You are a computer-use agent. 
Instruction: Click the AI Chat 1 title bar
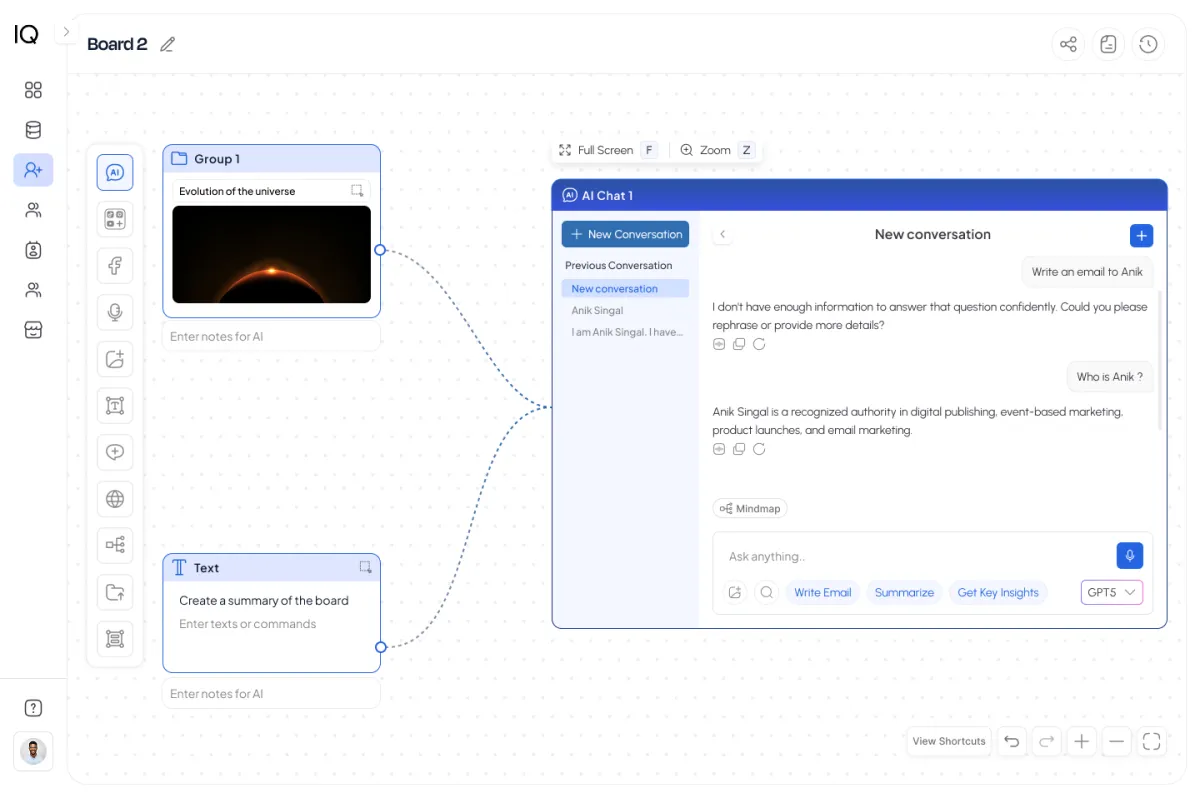click(859, 195)
